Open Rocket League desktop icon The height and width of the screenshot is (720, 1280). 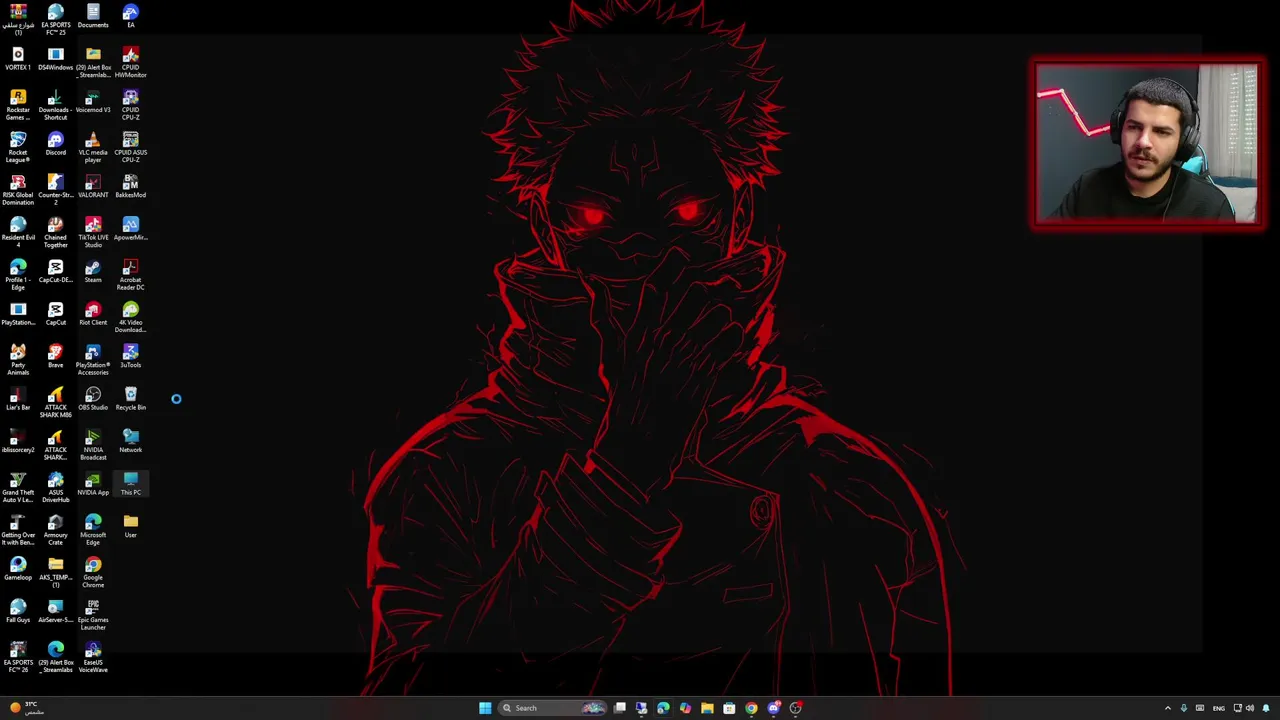(18, 147)
